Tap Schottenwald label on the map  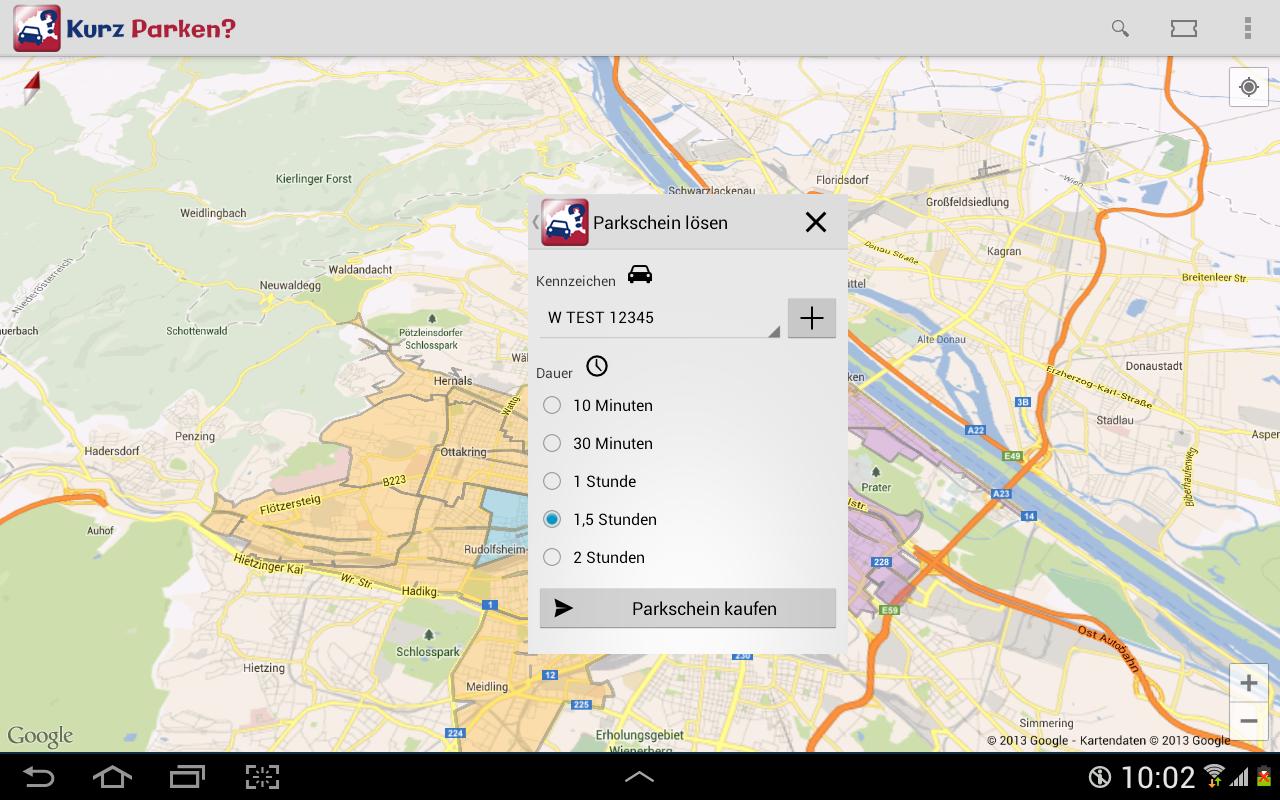197,331
